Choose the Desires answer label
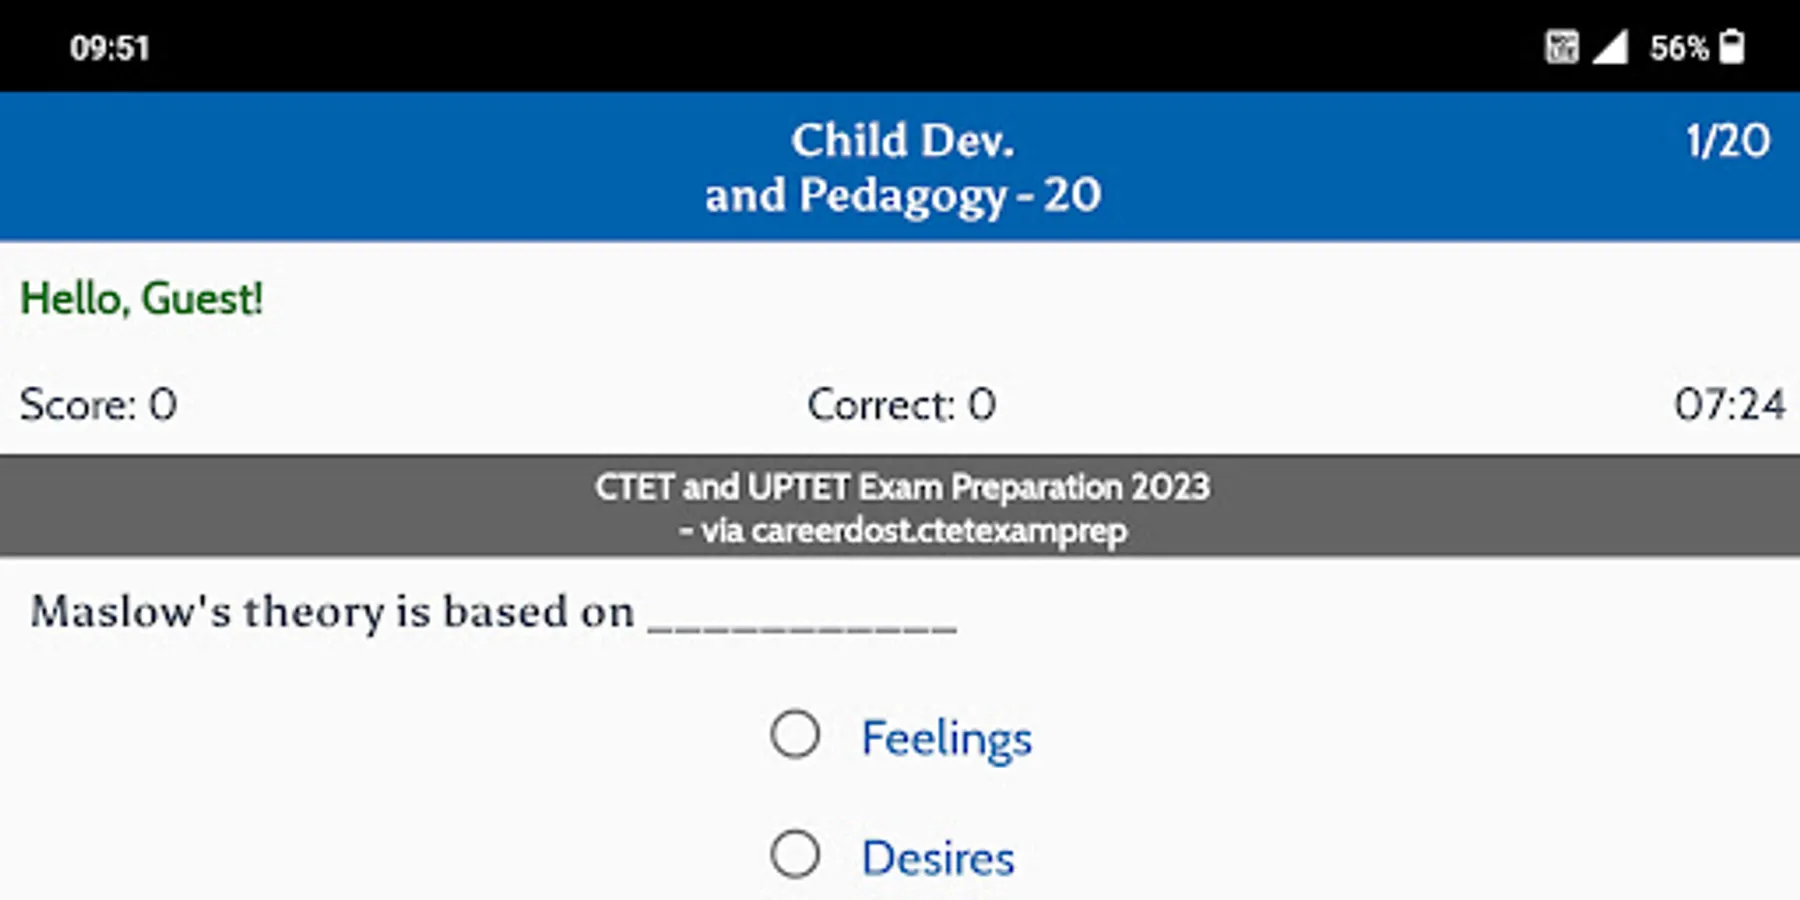Viewport: 1800px width, 900px height. tap(938, 859)
